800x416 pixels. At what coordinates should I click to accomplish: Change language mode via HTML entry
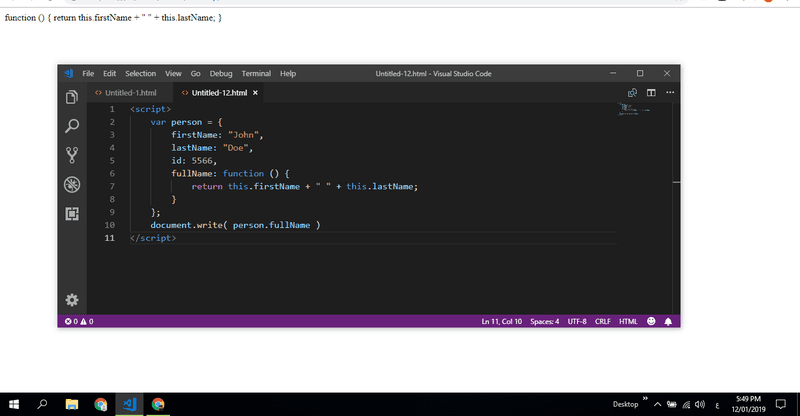click(x=628, y=321)
